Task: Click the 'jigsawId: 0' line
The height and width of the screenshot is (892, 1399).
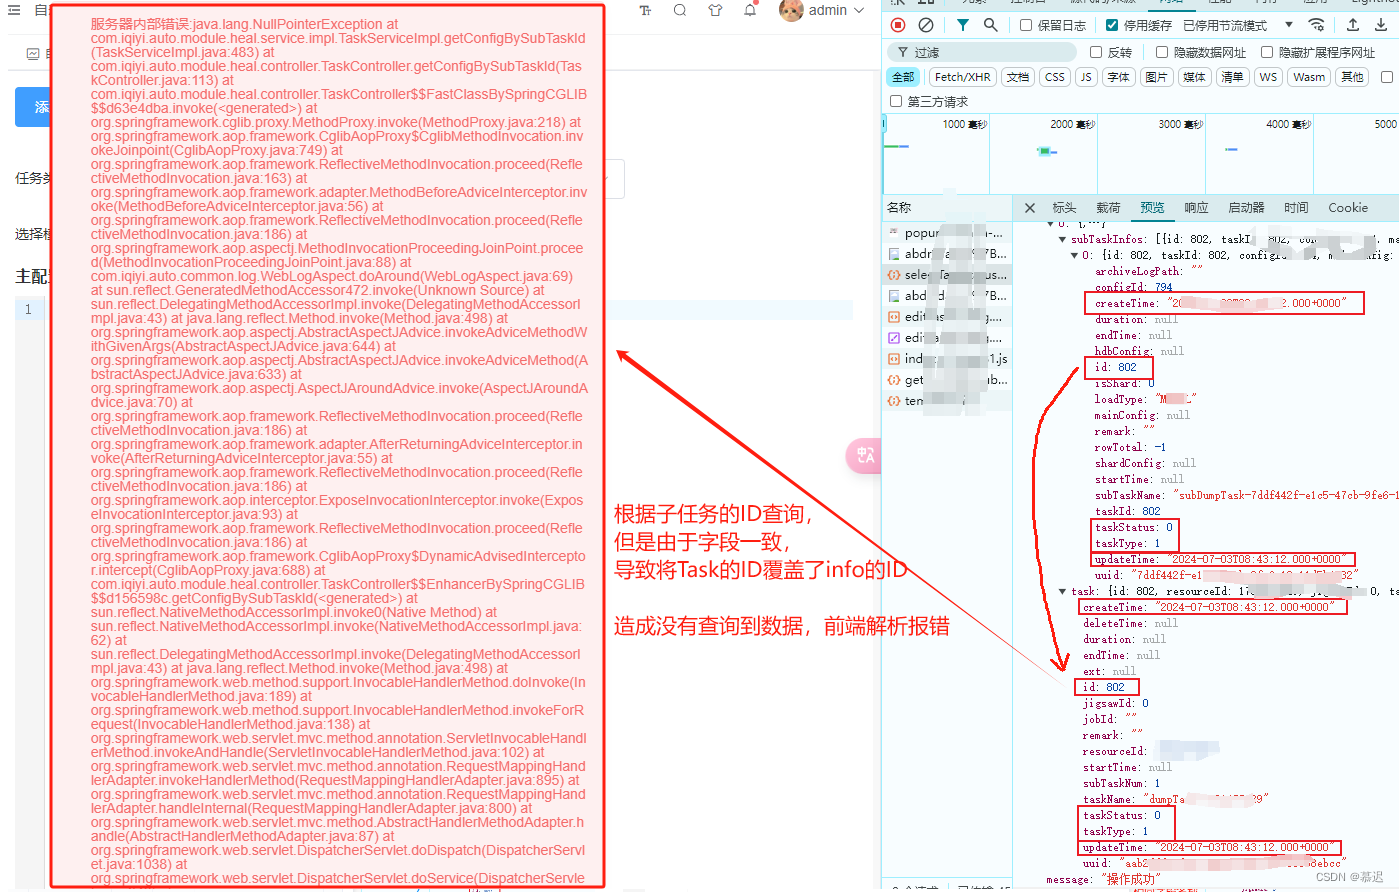Action: point(1115,703)
